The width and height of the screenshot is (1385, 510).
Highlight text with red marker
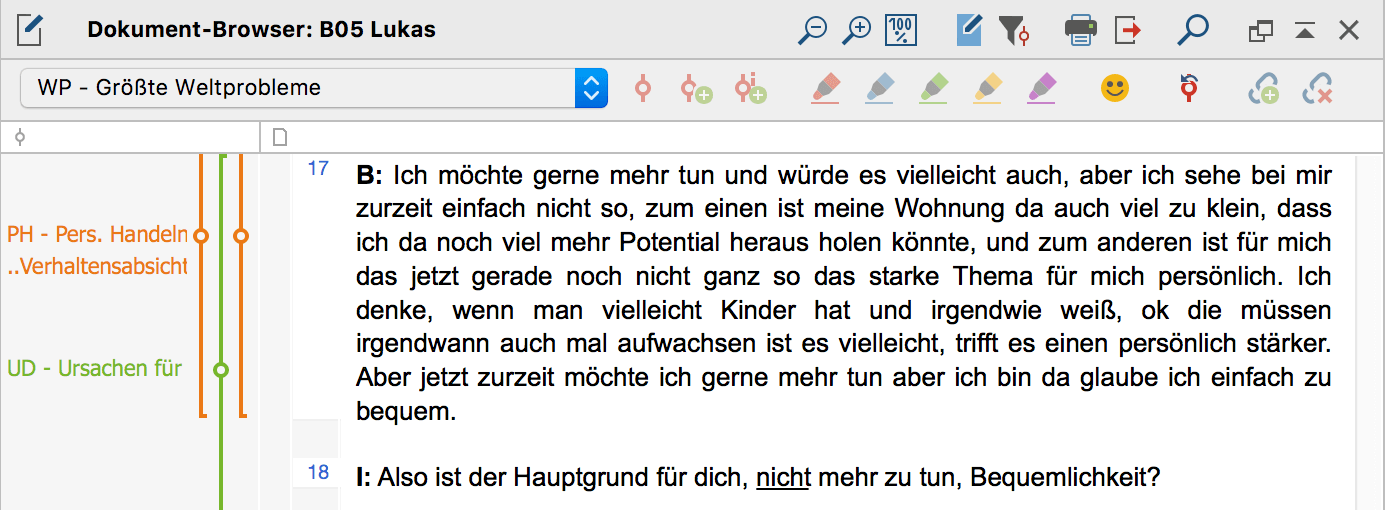click(x=825, y=89)
